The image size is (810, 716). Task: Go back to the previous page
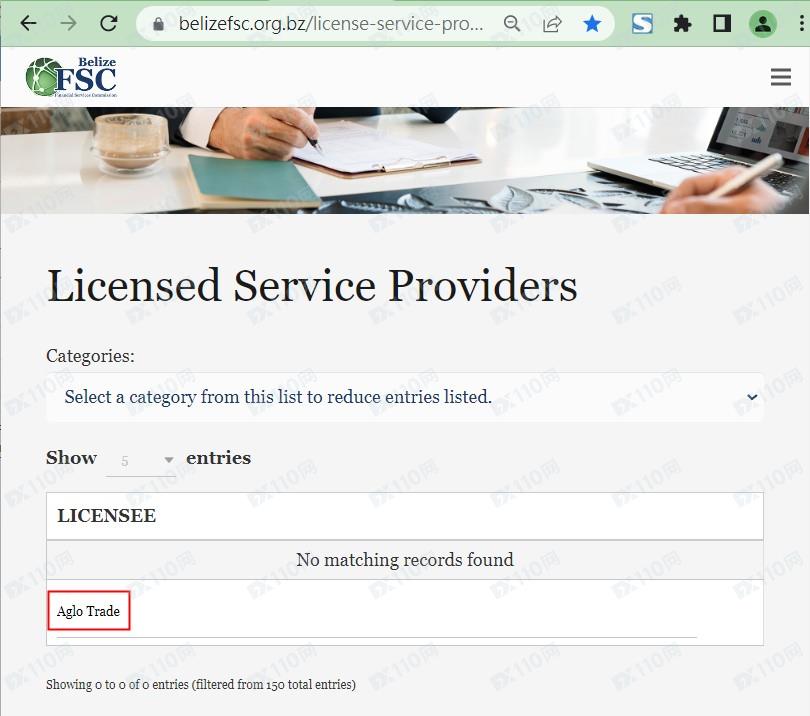click(28, 23)
